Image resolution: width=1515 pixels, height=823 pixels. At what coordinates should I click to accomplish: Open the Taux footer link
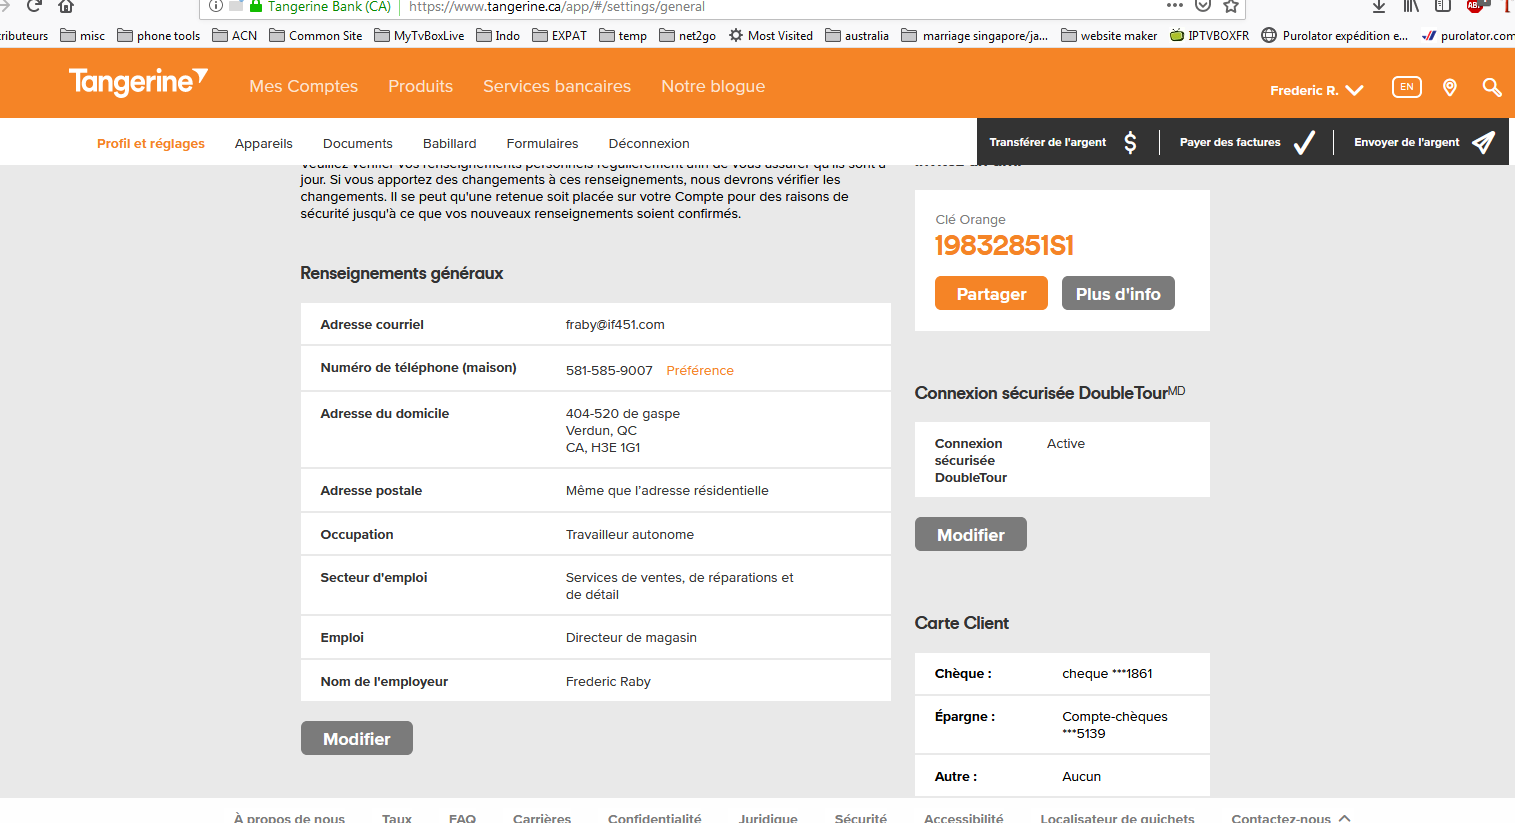click(397, 817)
